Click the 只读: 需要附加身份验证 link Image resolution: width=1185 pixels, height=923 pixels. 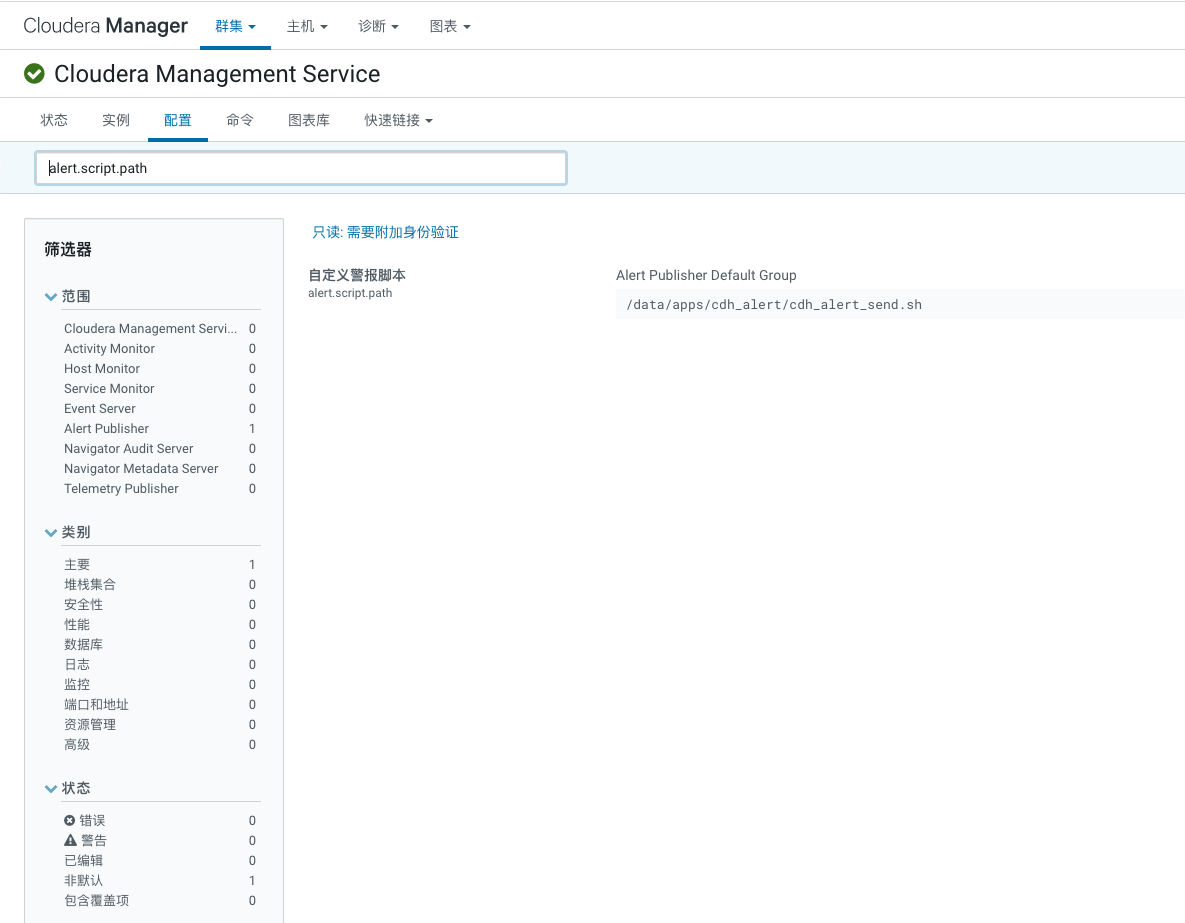[x=385, y=232]
